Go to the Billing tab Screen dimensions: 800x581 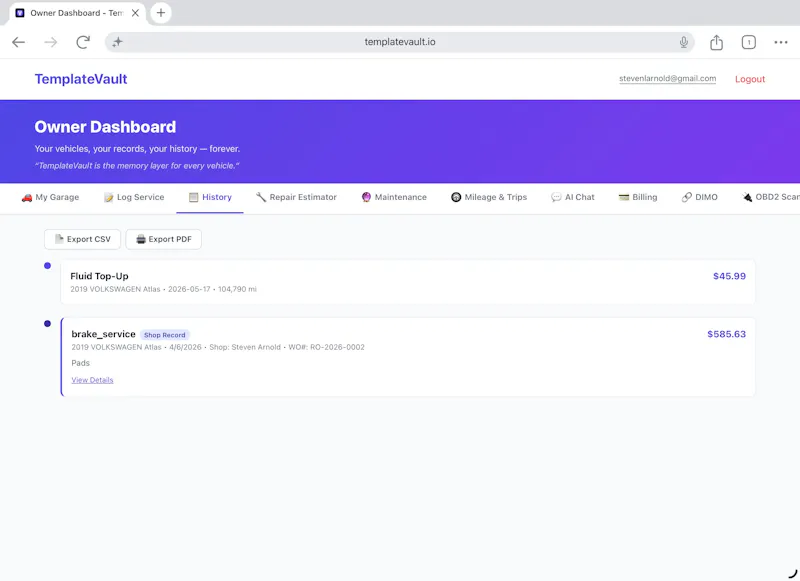click(638, 197)
